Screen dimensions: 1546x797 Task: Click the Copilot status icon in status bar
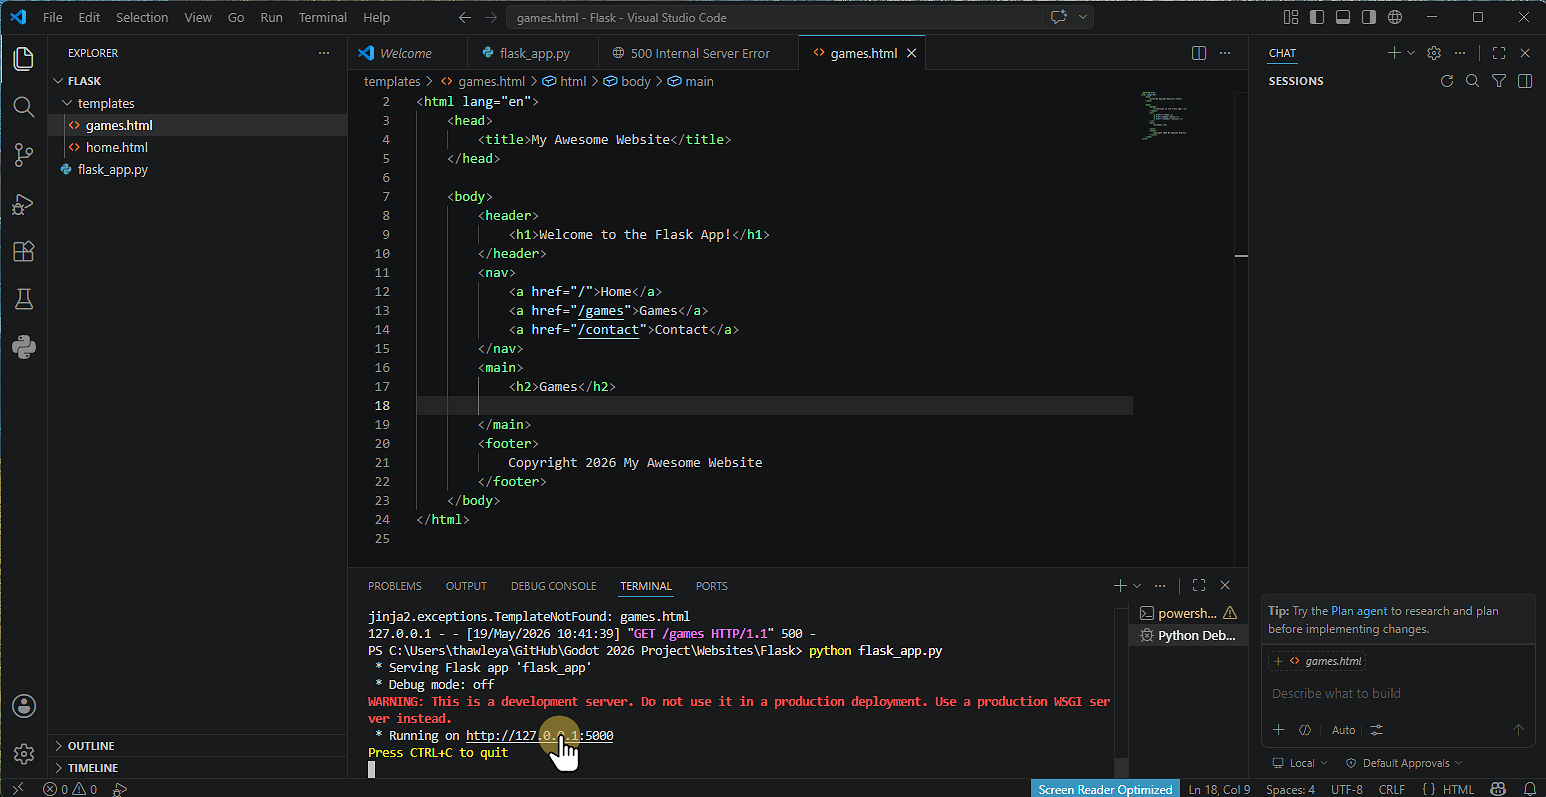coord(1498,789)
